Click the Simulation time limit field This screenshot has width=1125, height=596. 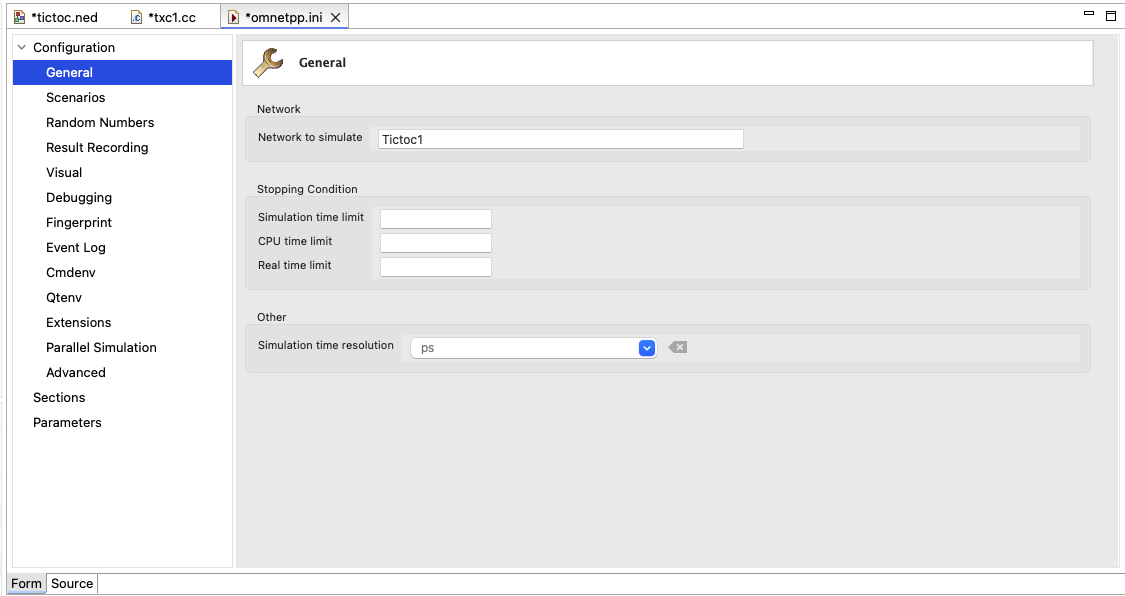436,219
